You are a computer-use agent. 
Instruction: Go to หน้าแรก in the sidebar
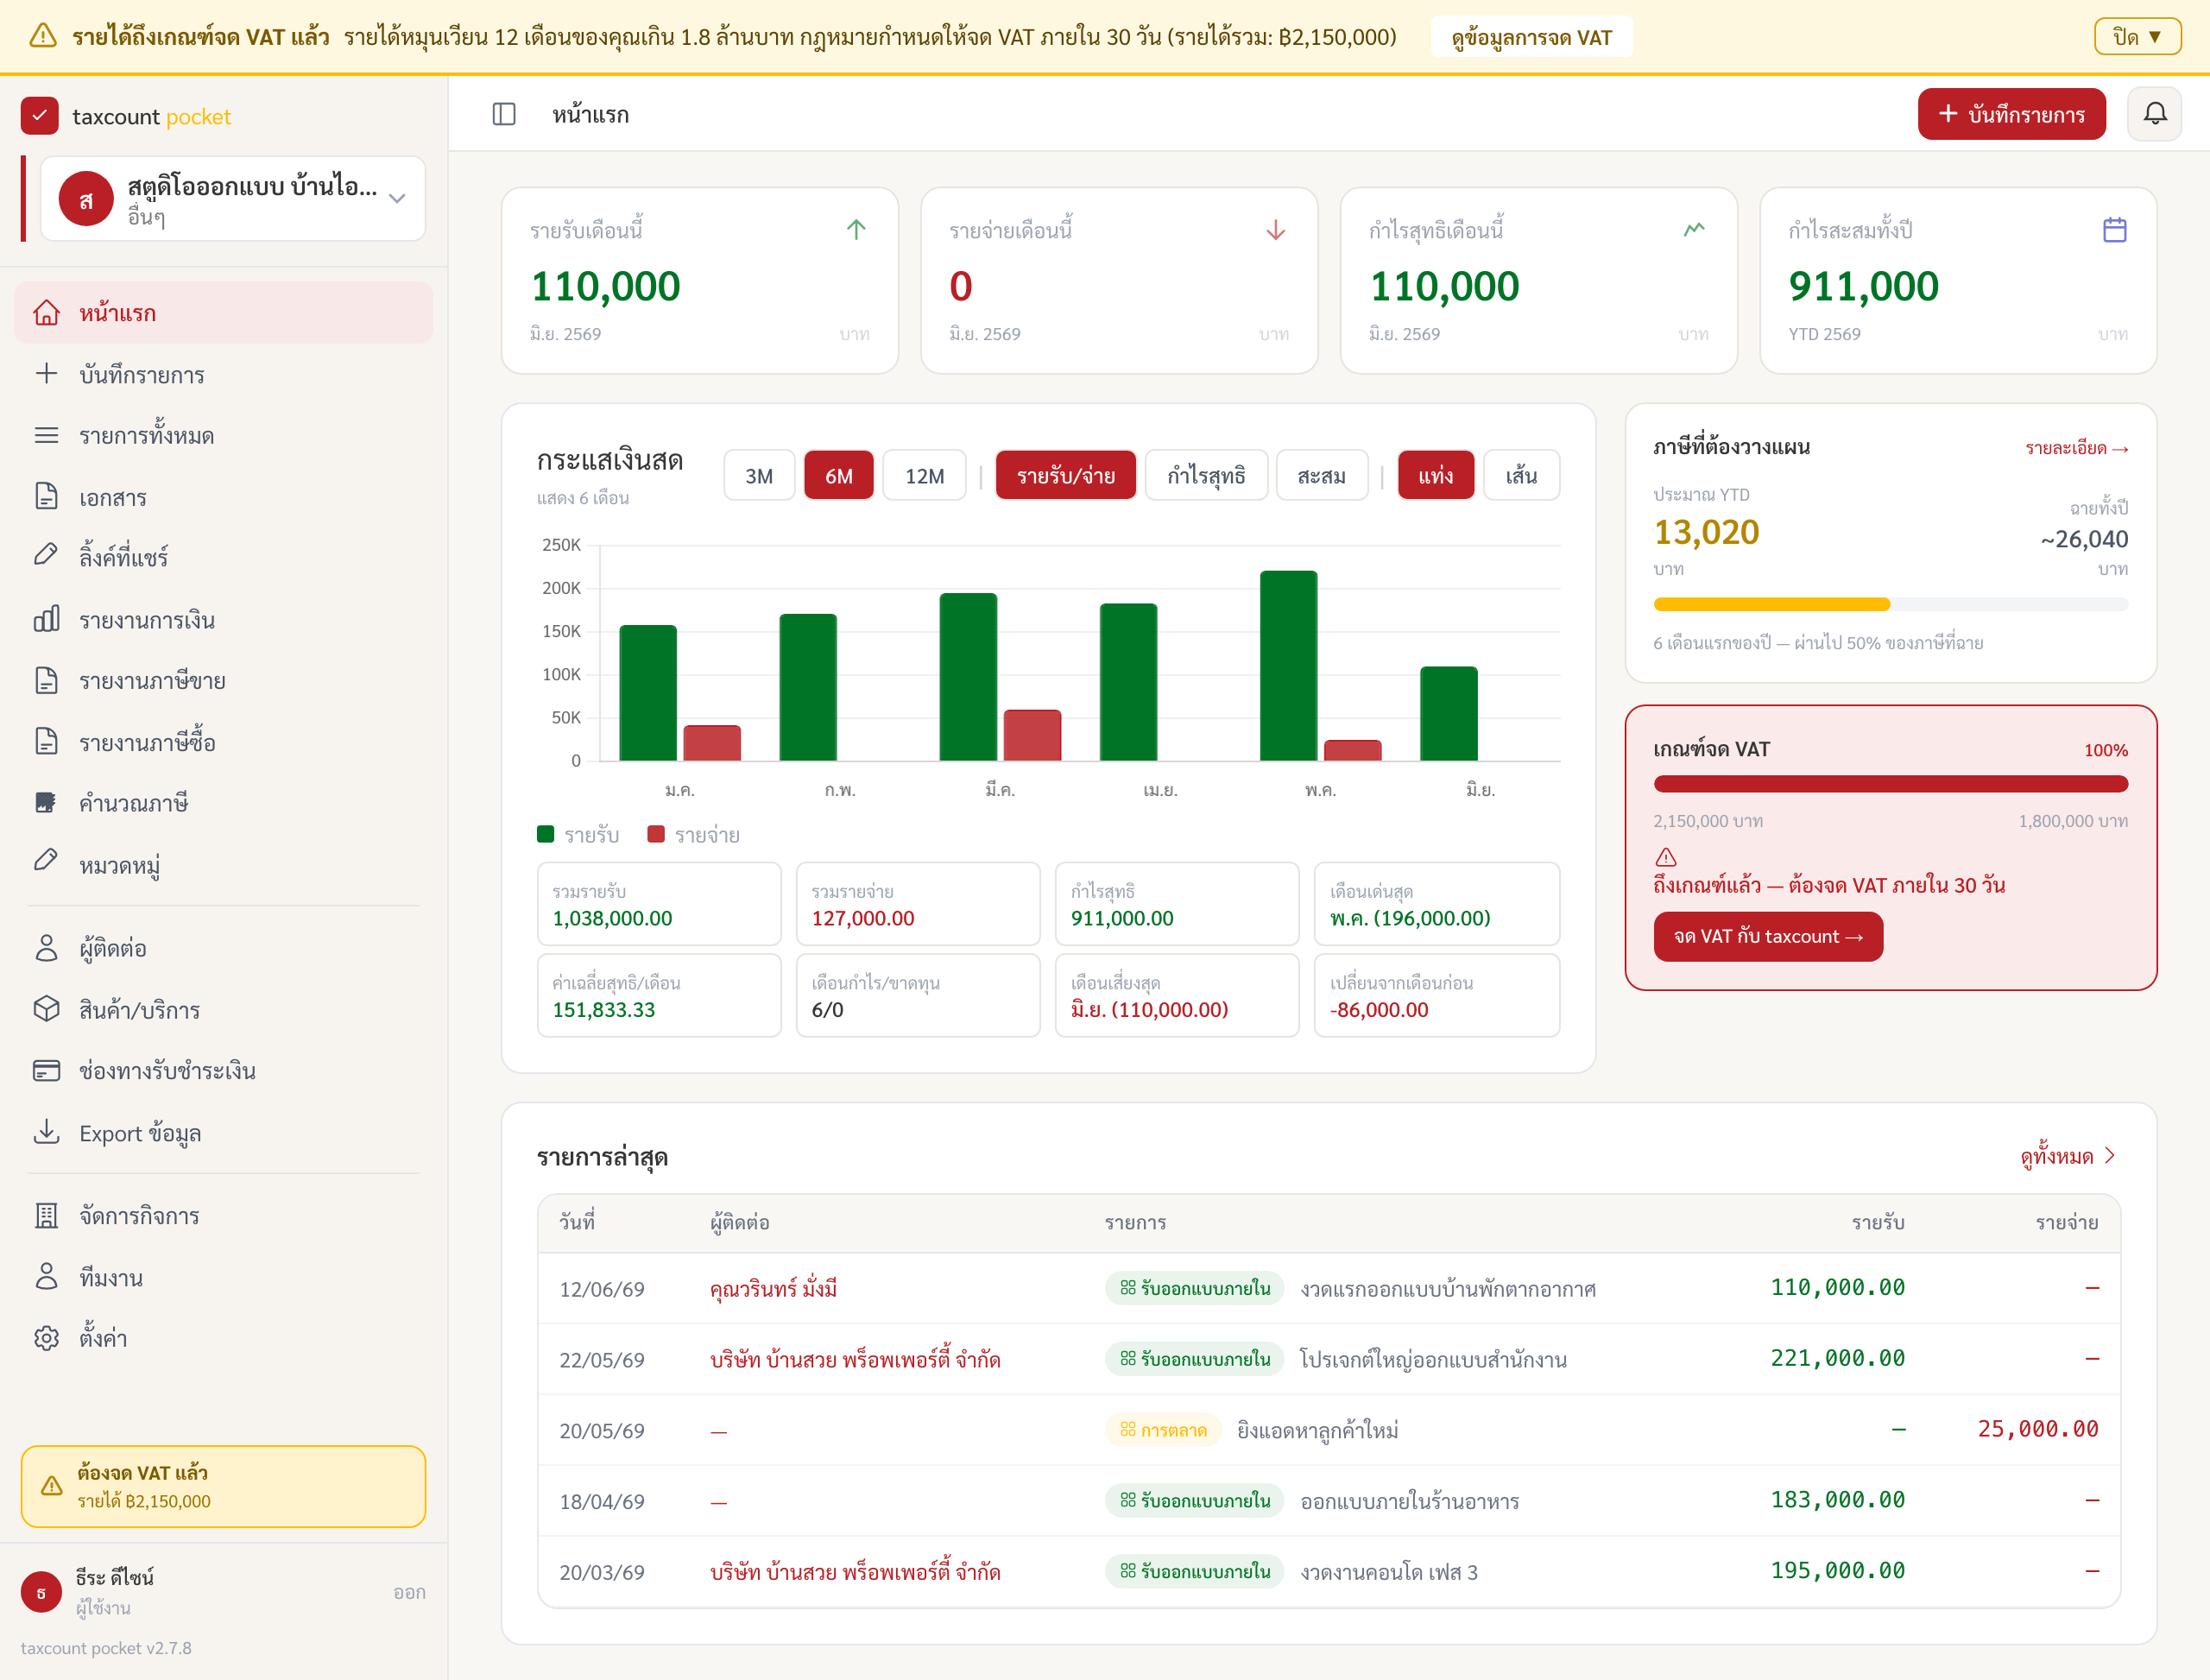click(x=224, y=313)
